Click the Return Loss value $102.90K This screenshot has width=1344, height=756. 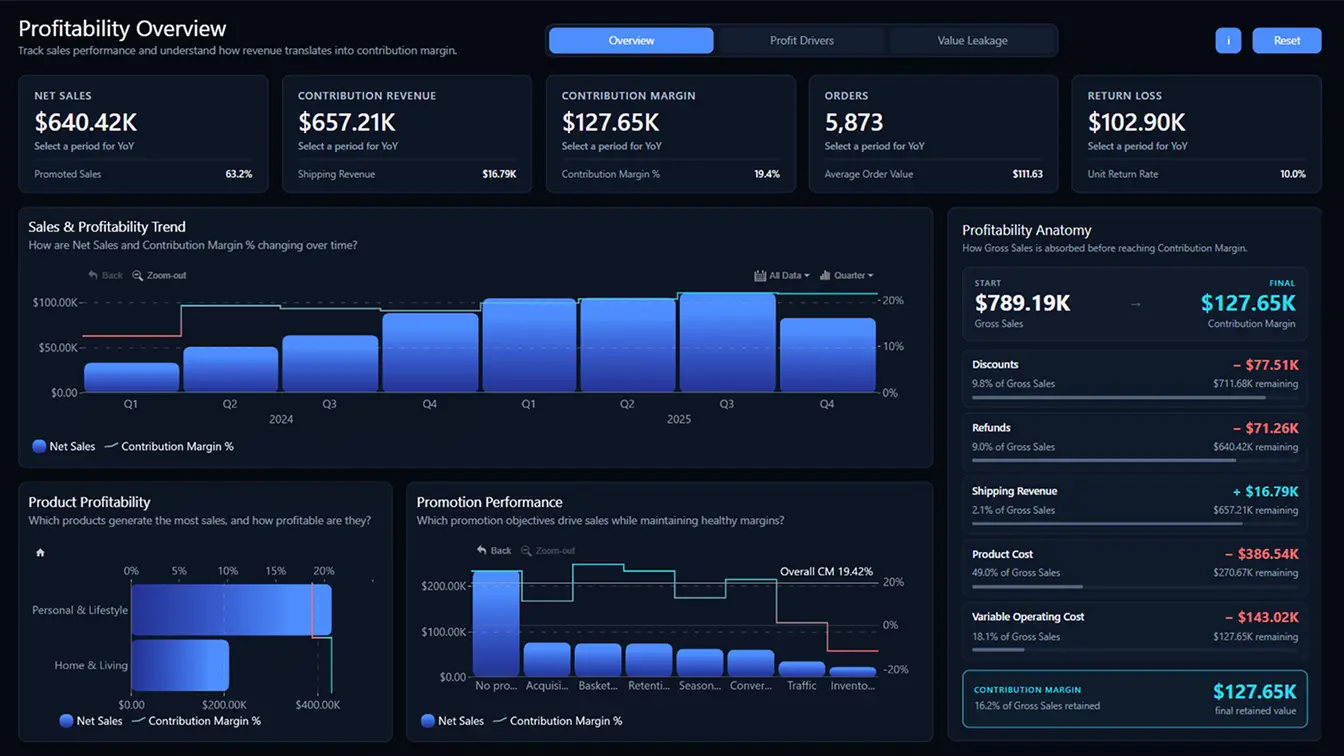tap(1137, 122)
